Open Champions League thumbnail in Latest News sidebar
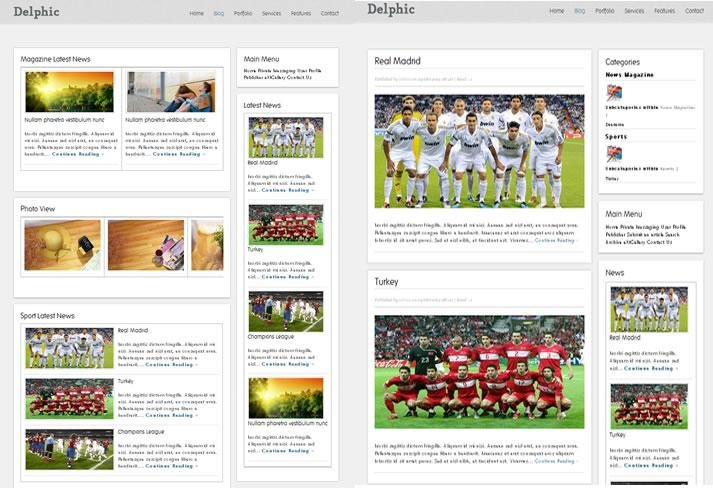This screenshot has height=488, width=713. [x=286, y=312]
